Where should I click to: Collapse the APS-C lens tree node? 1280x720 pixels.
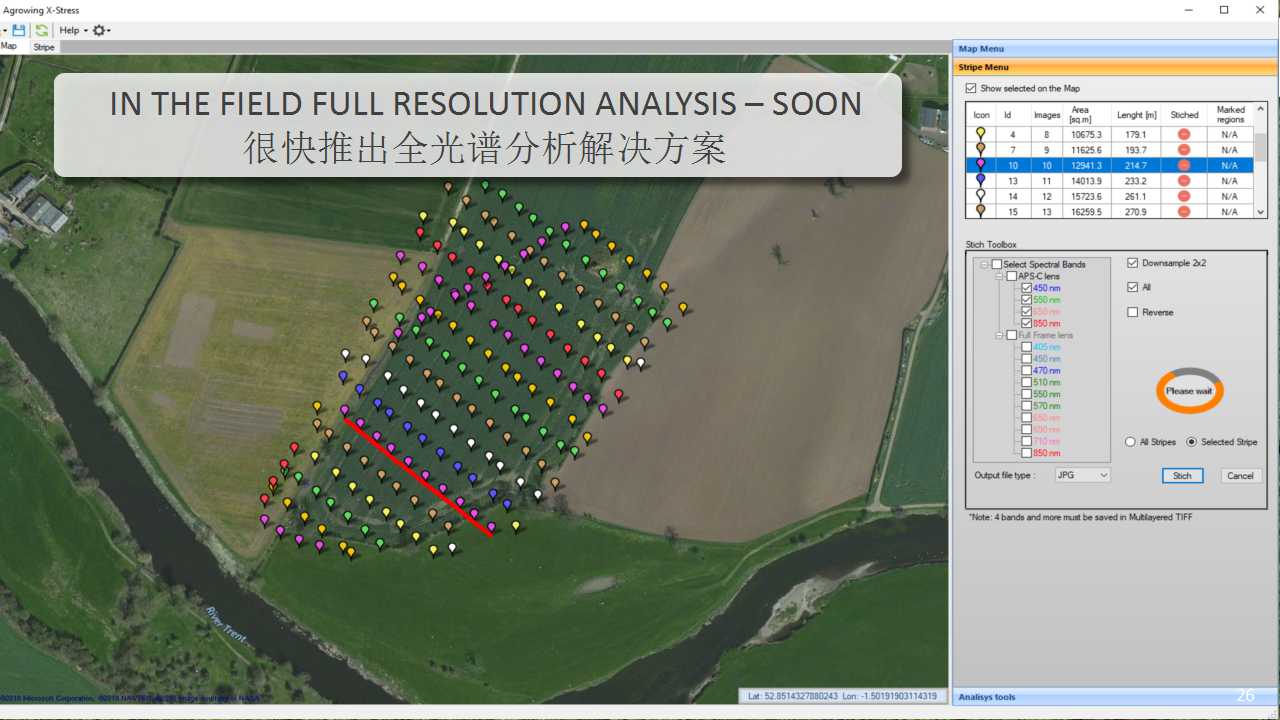tap(998, 276)
